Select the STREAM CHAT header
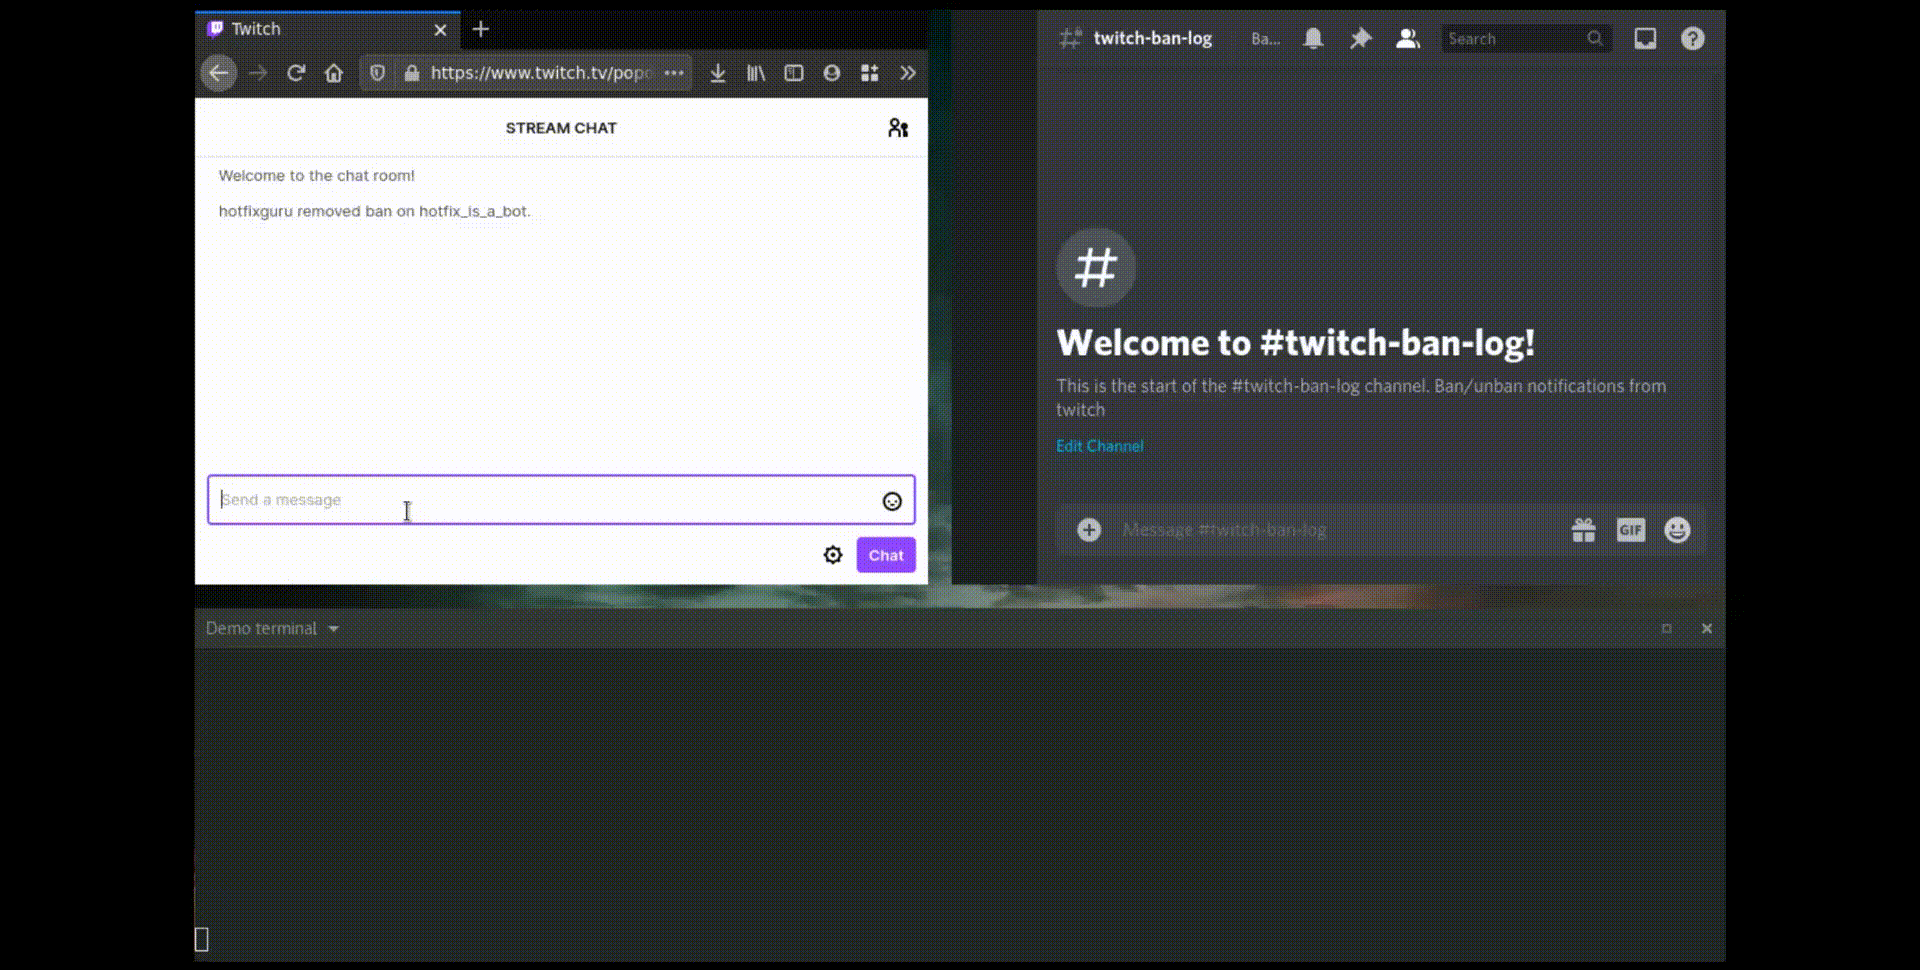This screenshot has height=970, width=1920. click(x=561, y=128)
